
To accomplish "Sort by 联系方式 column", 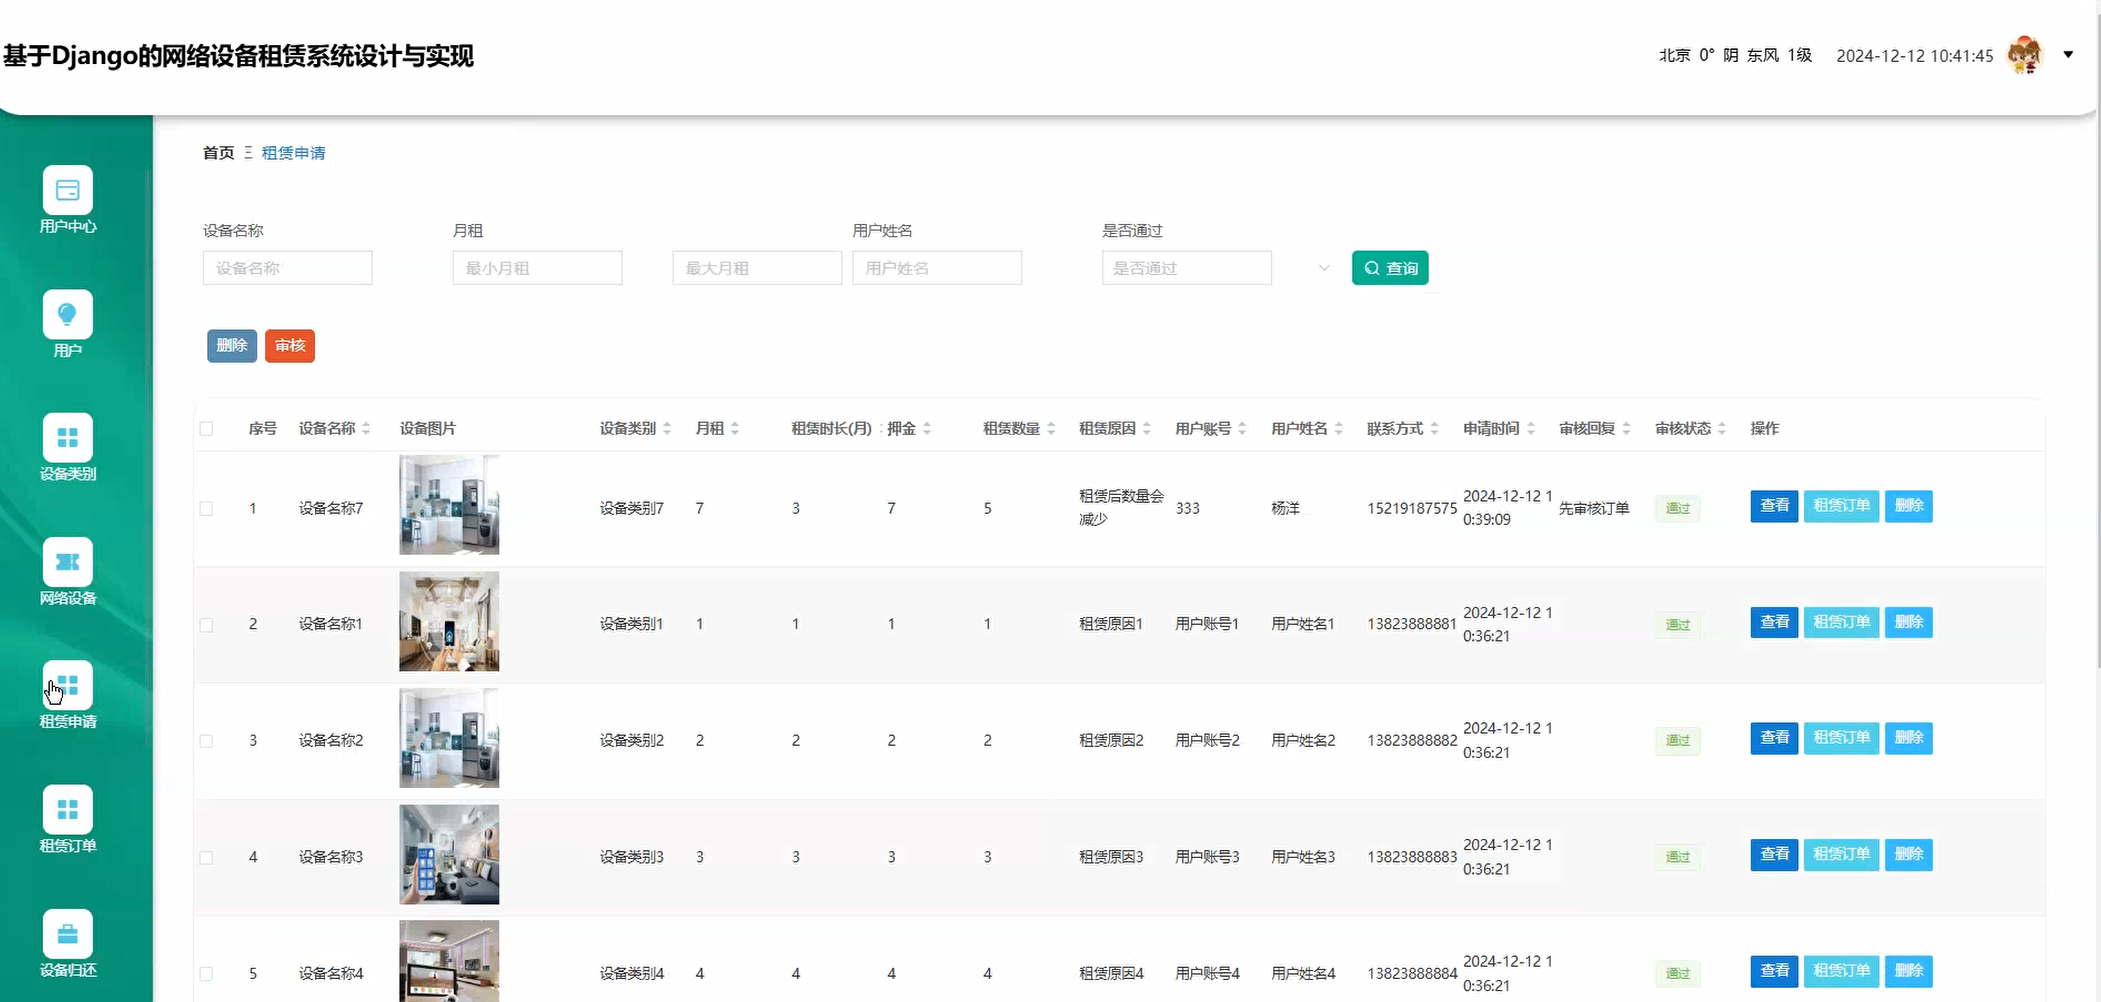I will (1434, 428).
